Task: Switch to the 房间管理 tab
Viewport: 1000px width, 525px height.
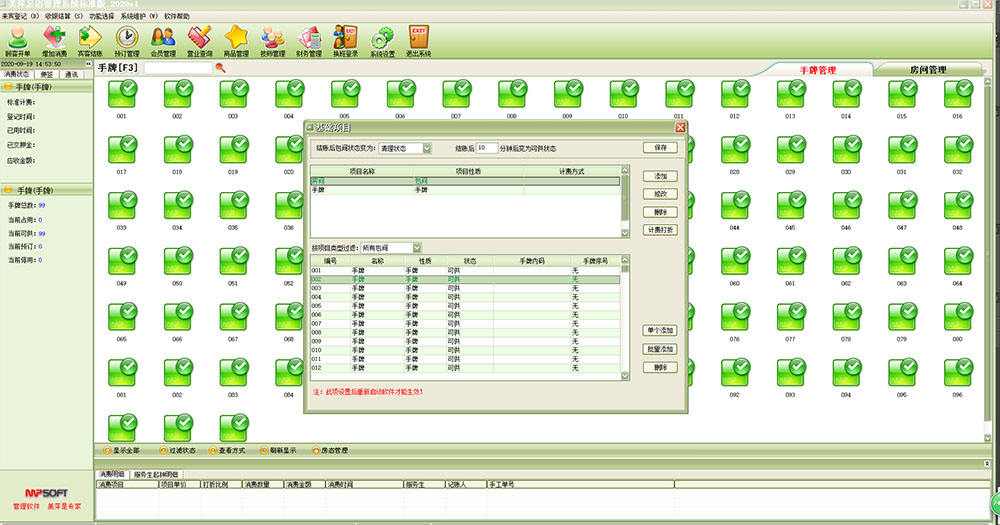Action: click(927, 70)
